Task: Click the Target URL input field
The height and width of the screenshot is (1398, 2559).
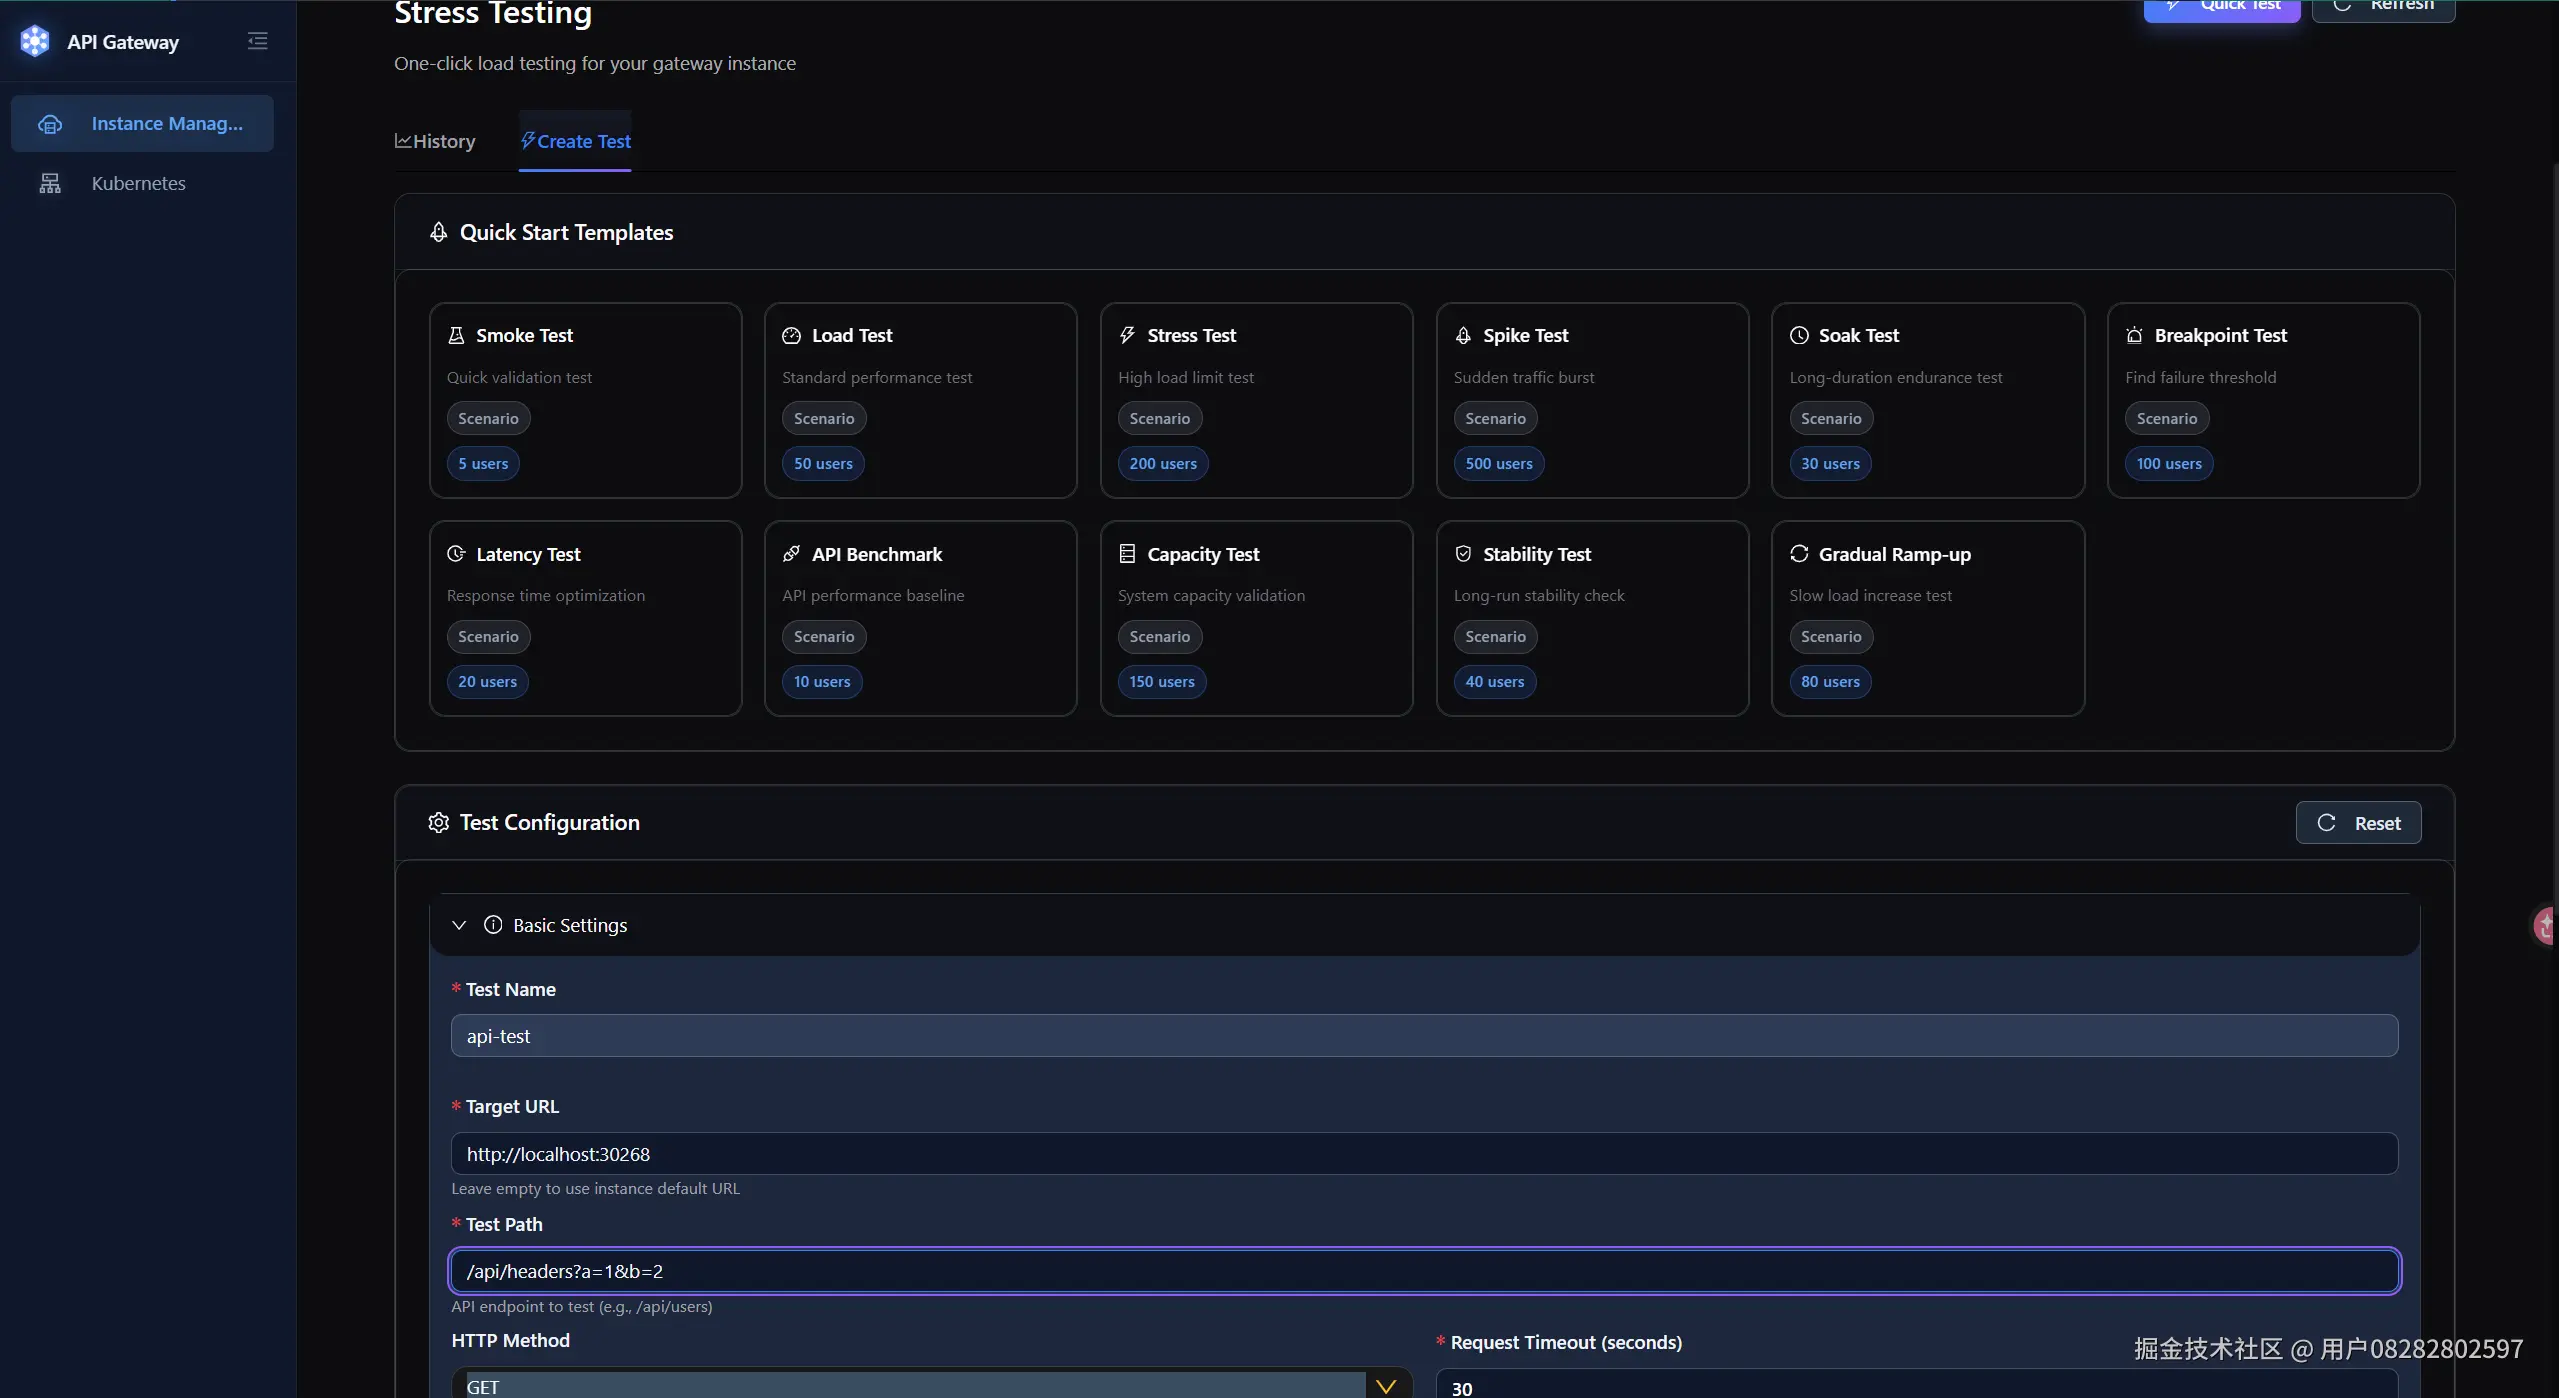Action: (x=1424, y=1154)
